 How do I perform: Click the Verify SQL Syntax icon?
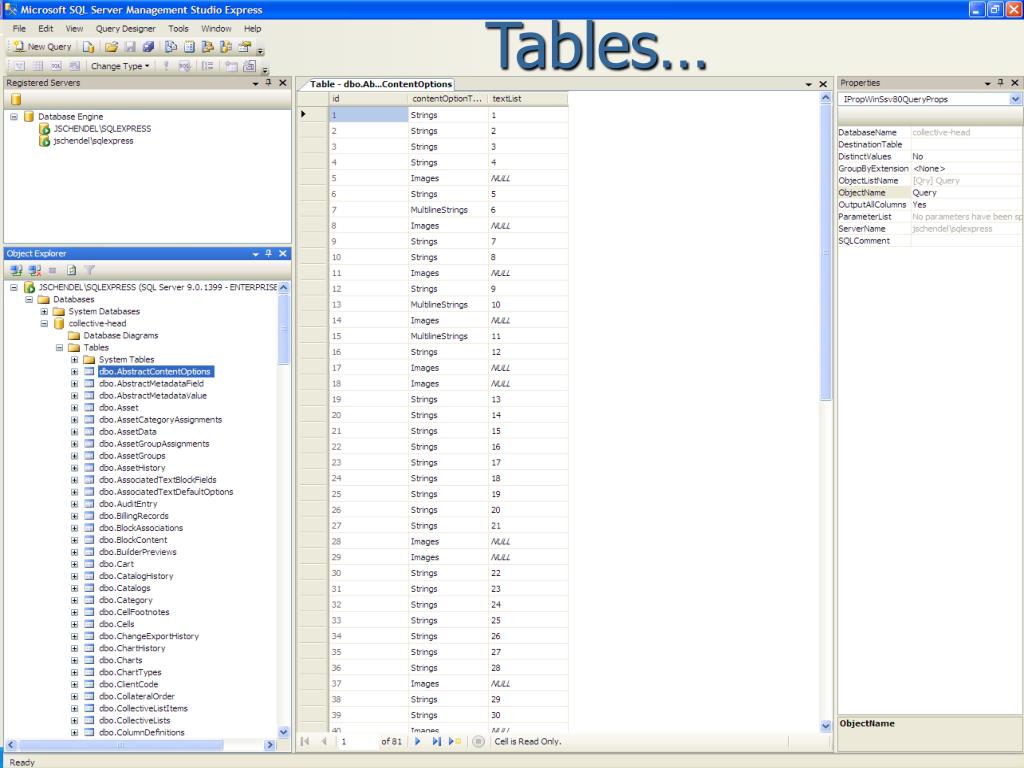pyautogui.click(x=185, y=66)
